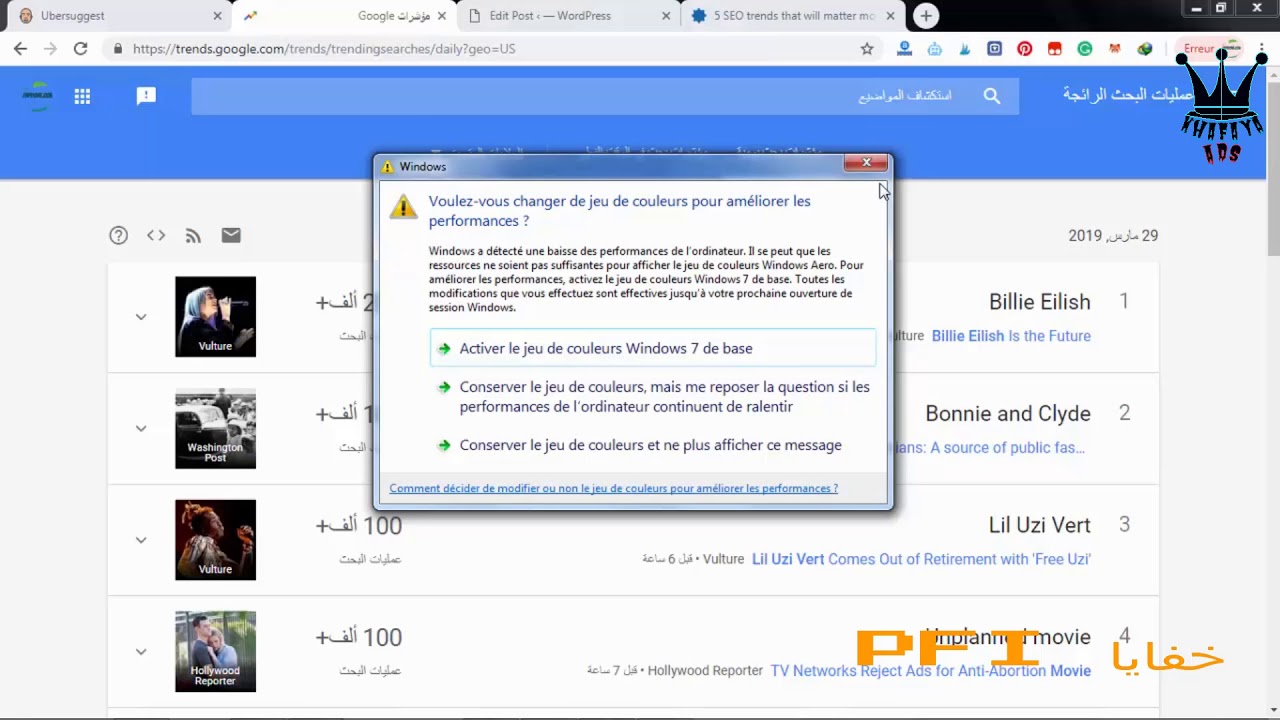Open the Lil Uzi Vert Free Uzi article
The image size is (1280, 720).
pyautogui.click(x=921, y=559)
